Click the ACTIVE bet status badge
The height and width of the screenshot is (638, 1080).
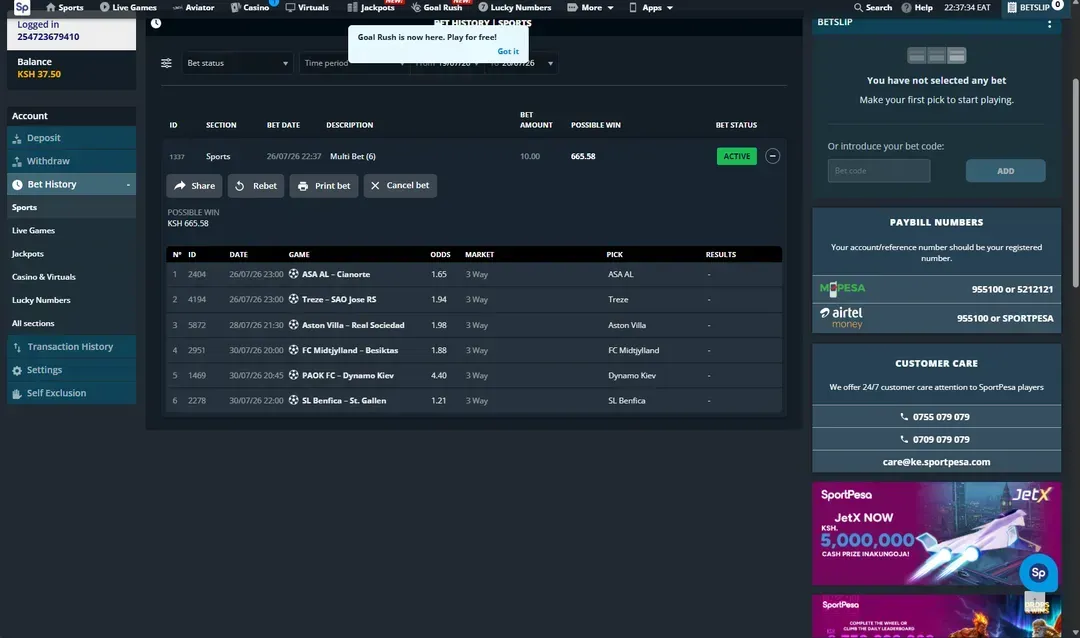[736, 156]
